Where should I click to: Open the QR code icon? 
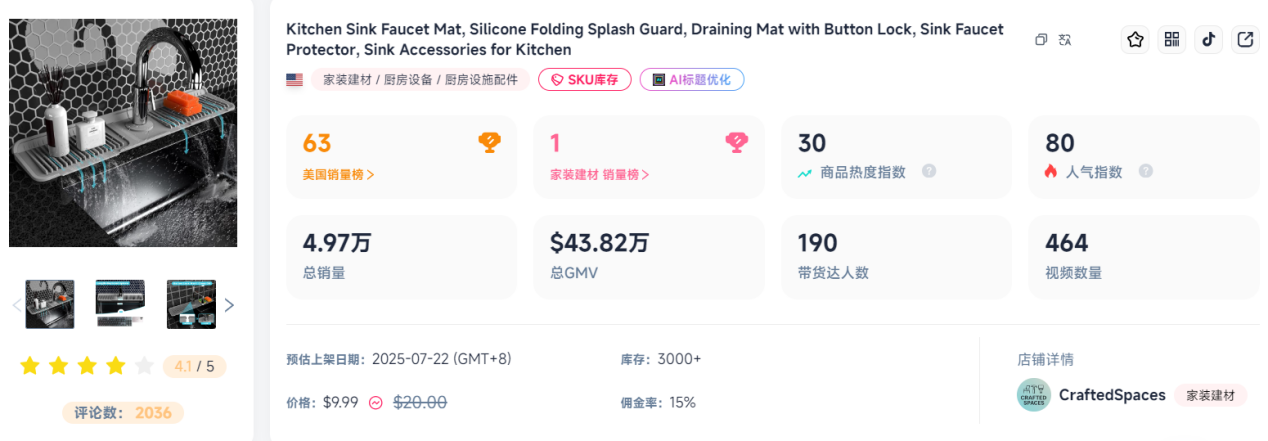(x=1172, y=40)
